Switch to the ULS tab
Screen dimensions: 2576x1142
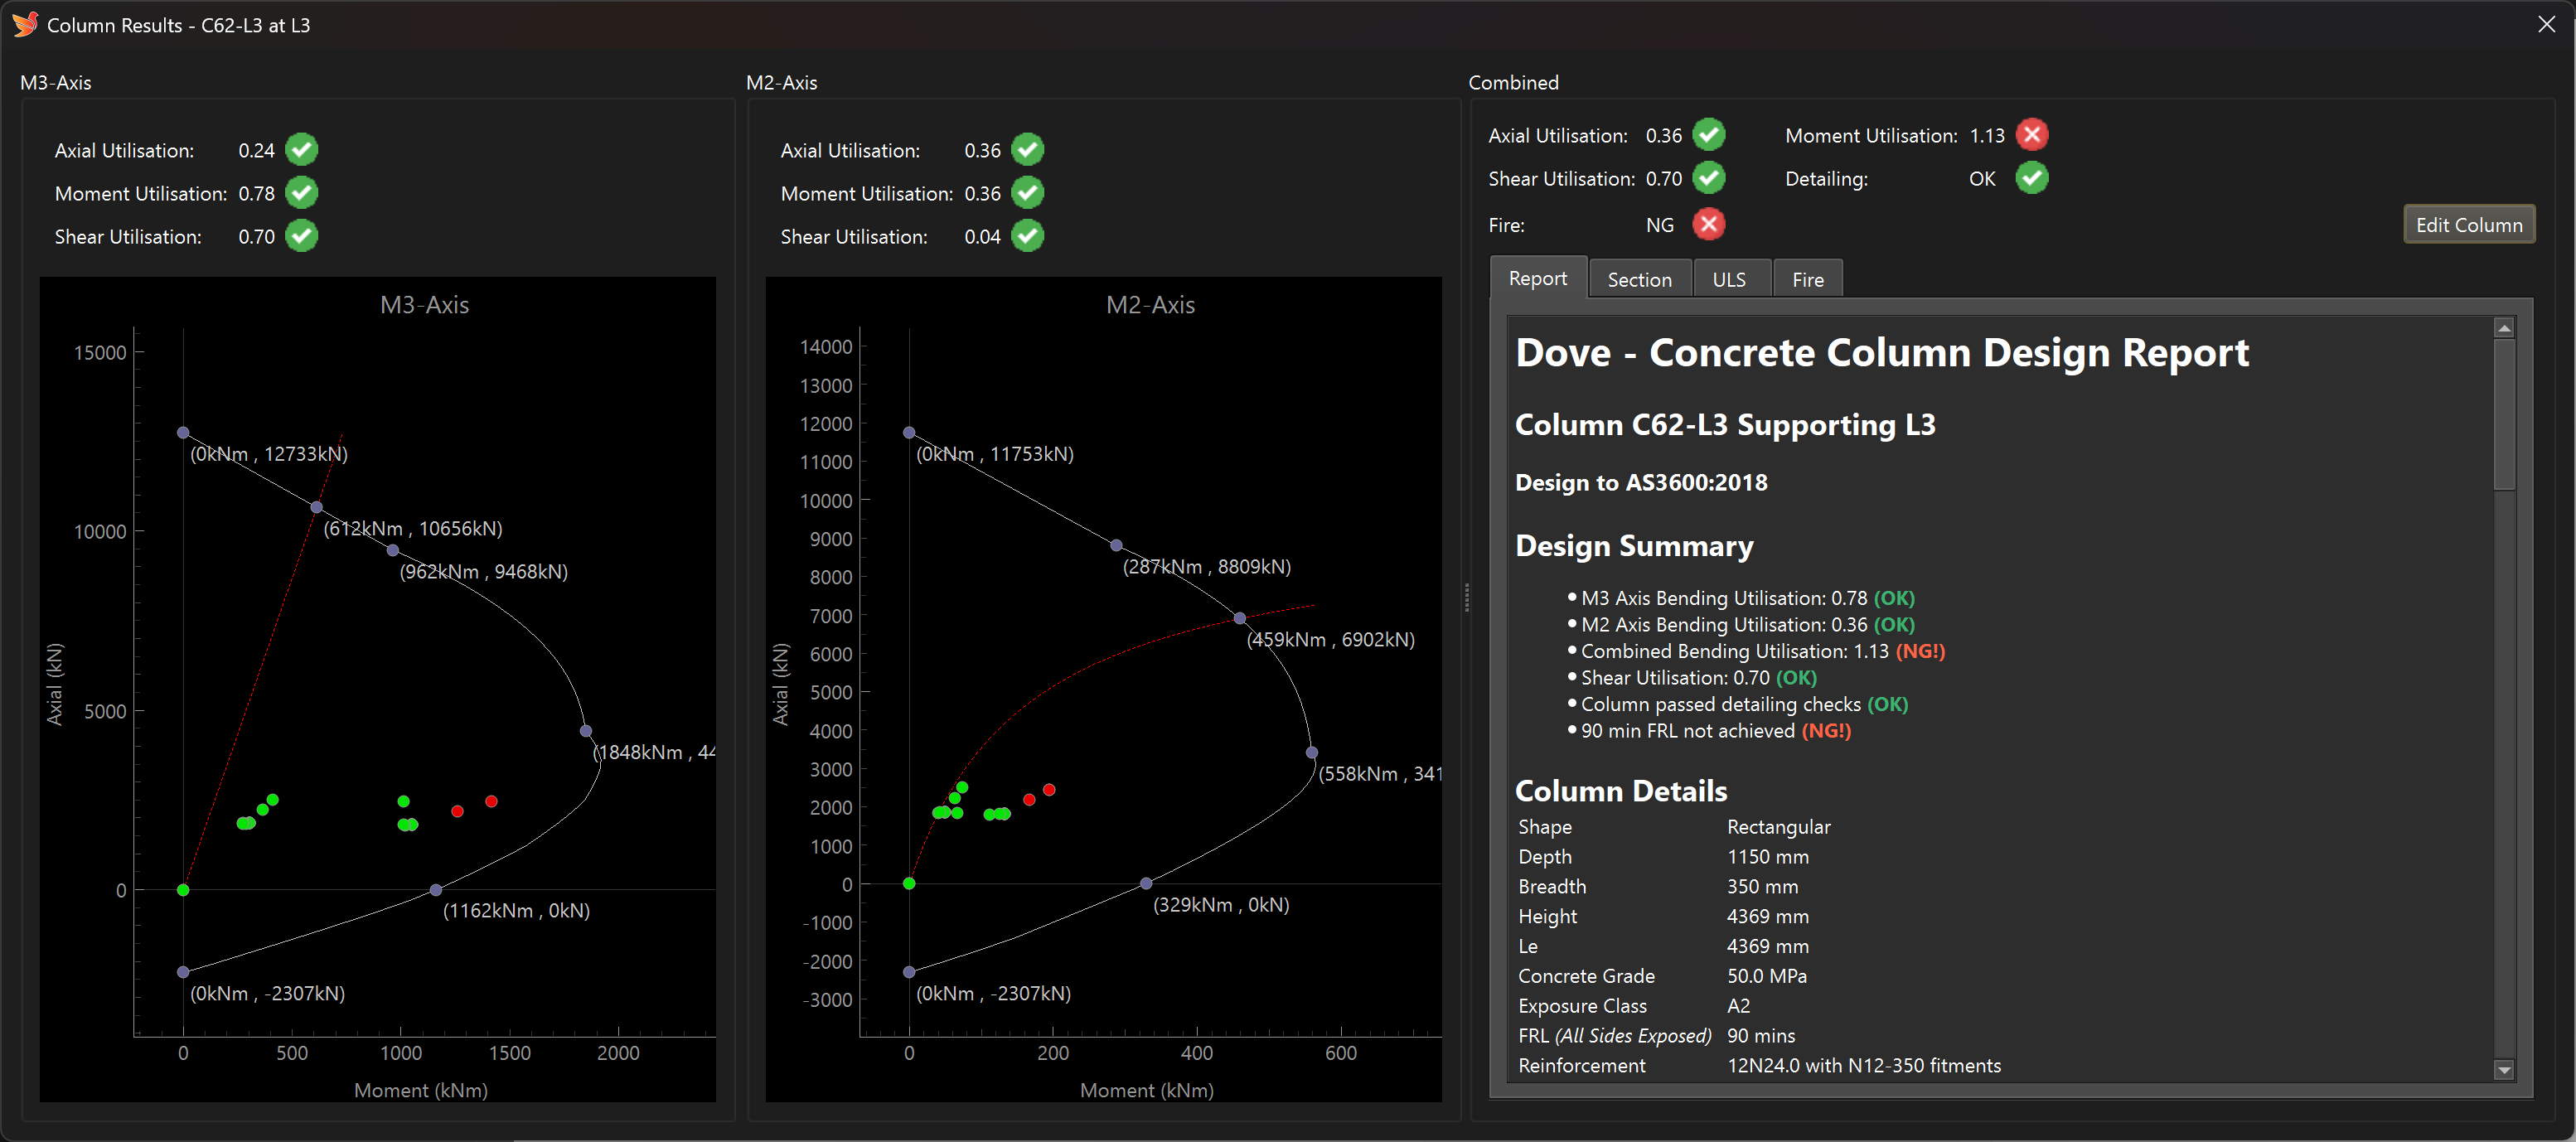pyautogui.click(x=1728, y=280)
